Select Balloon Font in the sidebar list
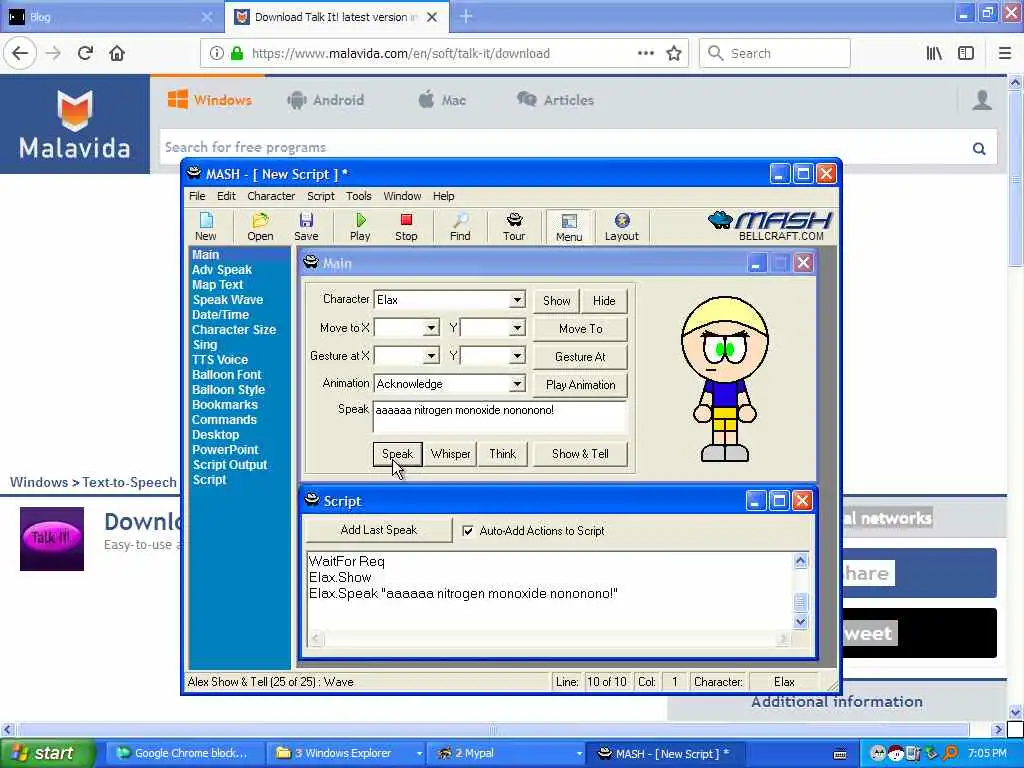1024x768 pixels. [227, 375]
